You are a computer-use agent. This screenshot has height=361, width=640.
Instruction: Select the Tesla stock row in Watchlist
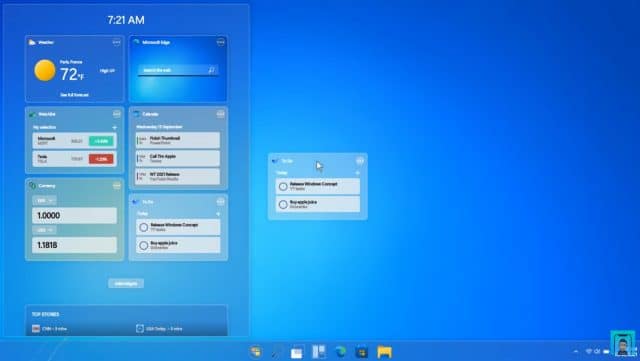[74, 159]
